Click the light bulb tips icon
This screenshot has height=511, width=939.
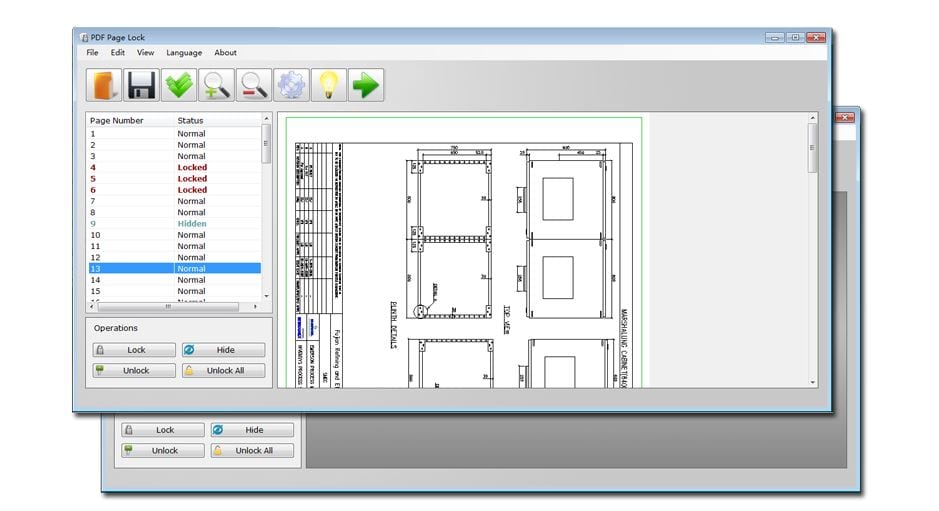[x=328, y=84]
